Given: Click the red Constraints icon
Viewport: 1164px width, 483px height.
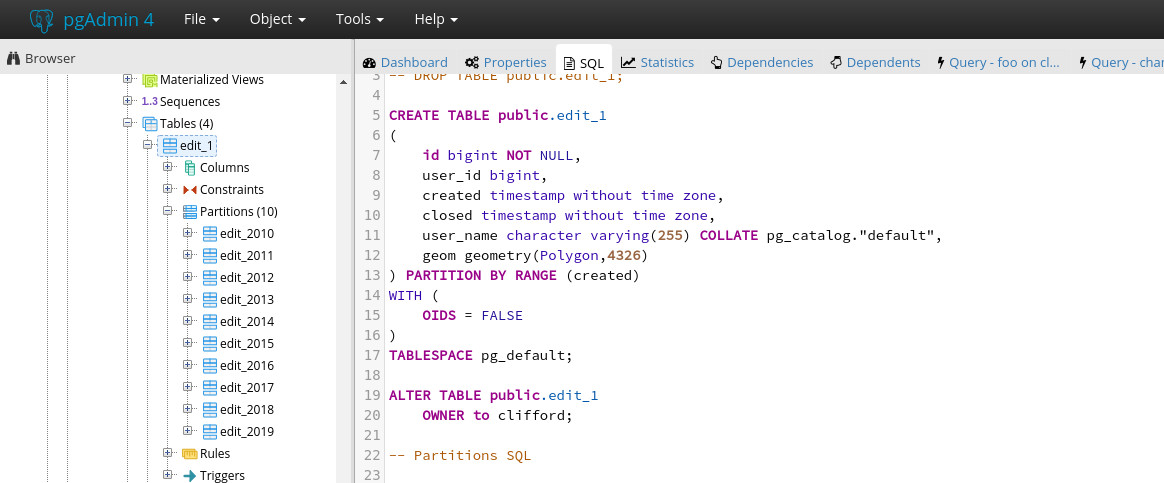Looking at the screenshot, I should (189, 190).
